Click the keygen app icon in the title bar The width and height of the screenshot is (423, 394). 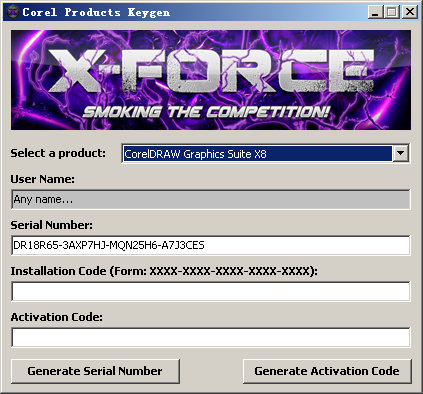point(13,12)
